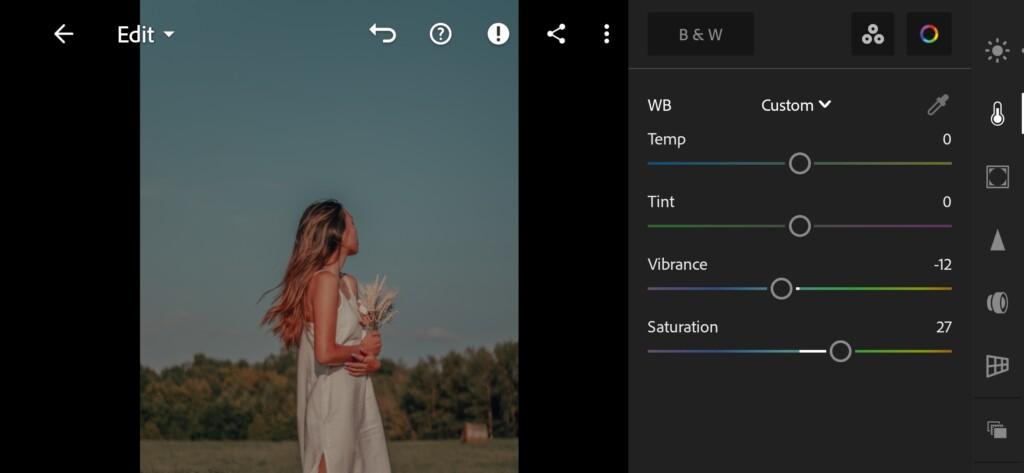Go back with the left arrow
Viewport: 1024px width, 473px height.
coord(63,34)
